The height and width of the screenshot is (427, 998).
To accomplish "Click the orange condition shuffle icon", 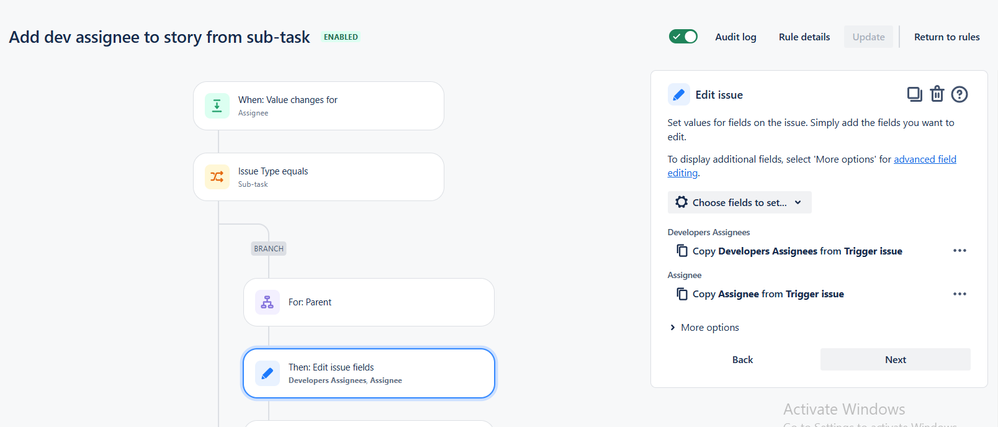I will (x=217, y=177).
